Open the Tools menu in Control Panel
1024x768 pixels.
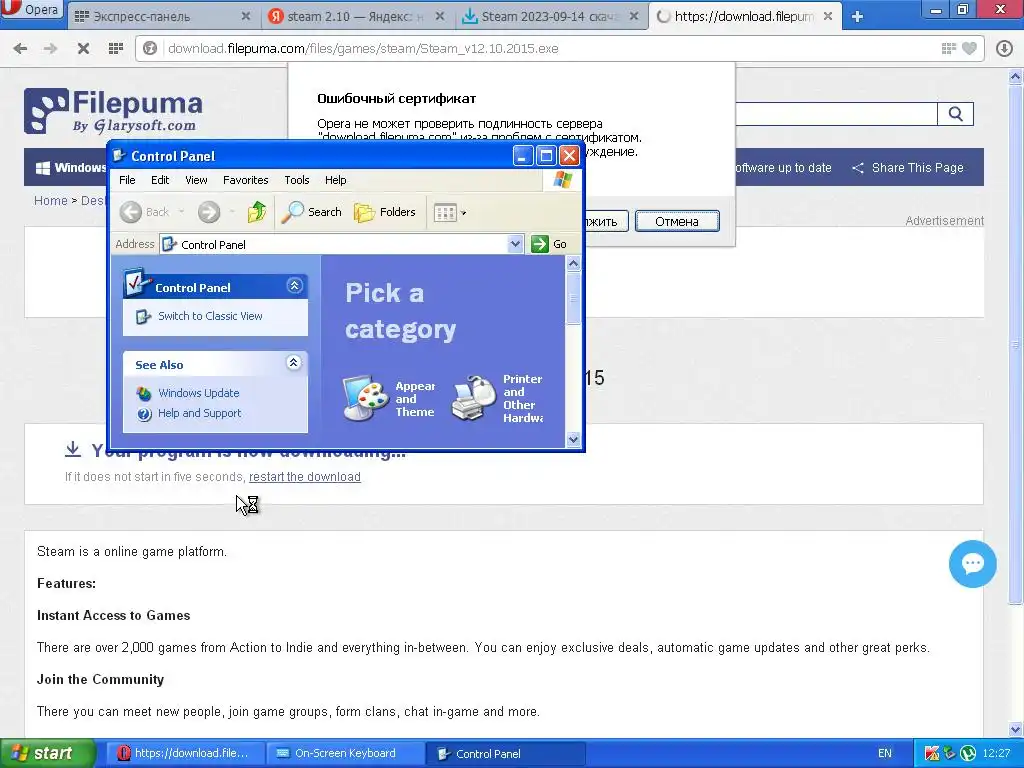pos(296,180)
